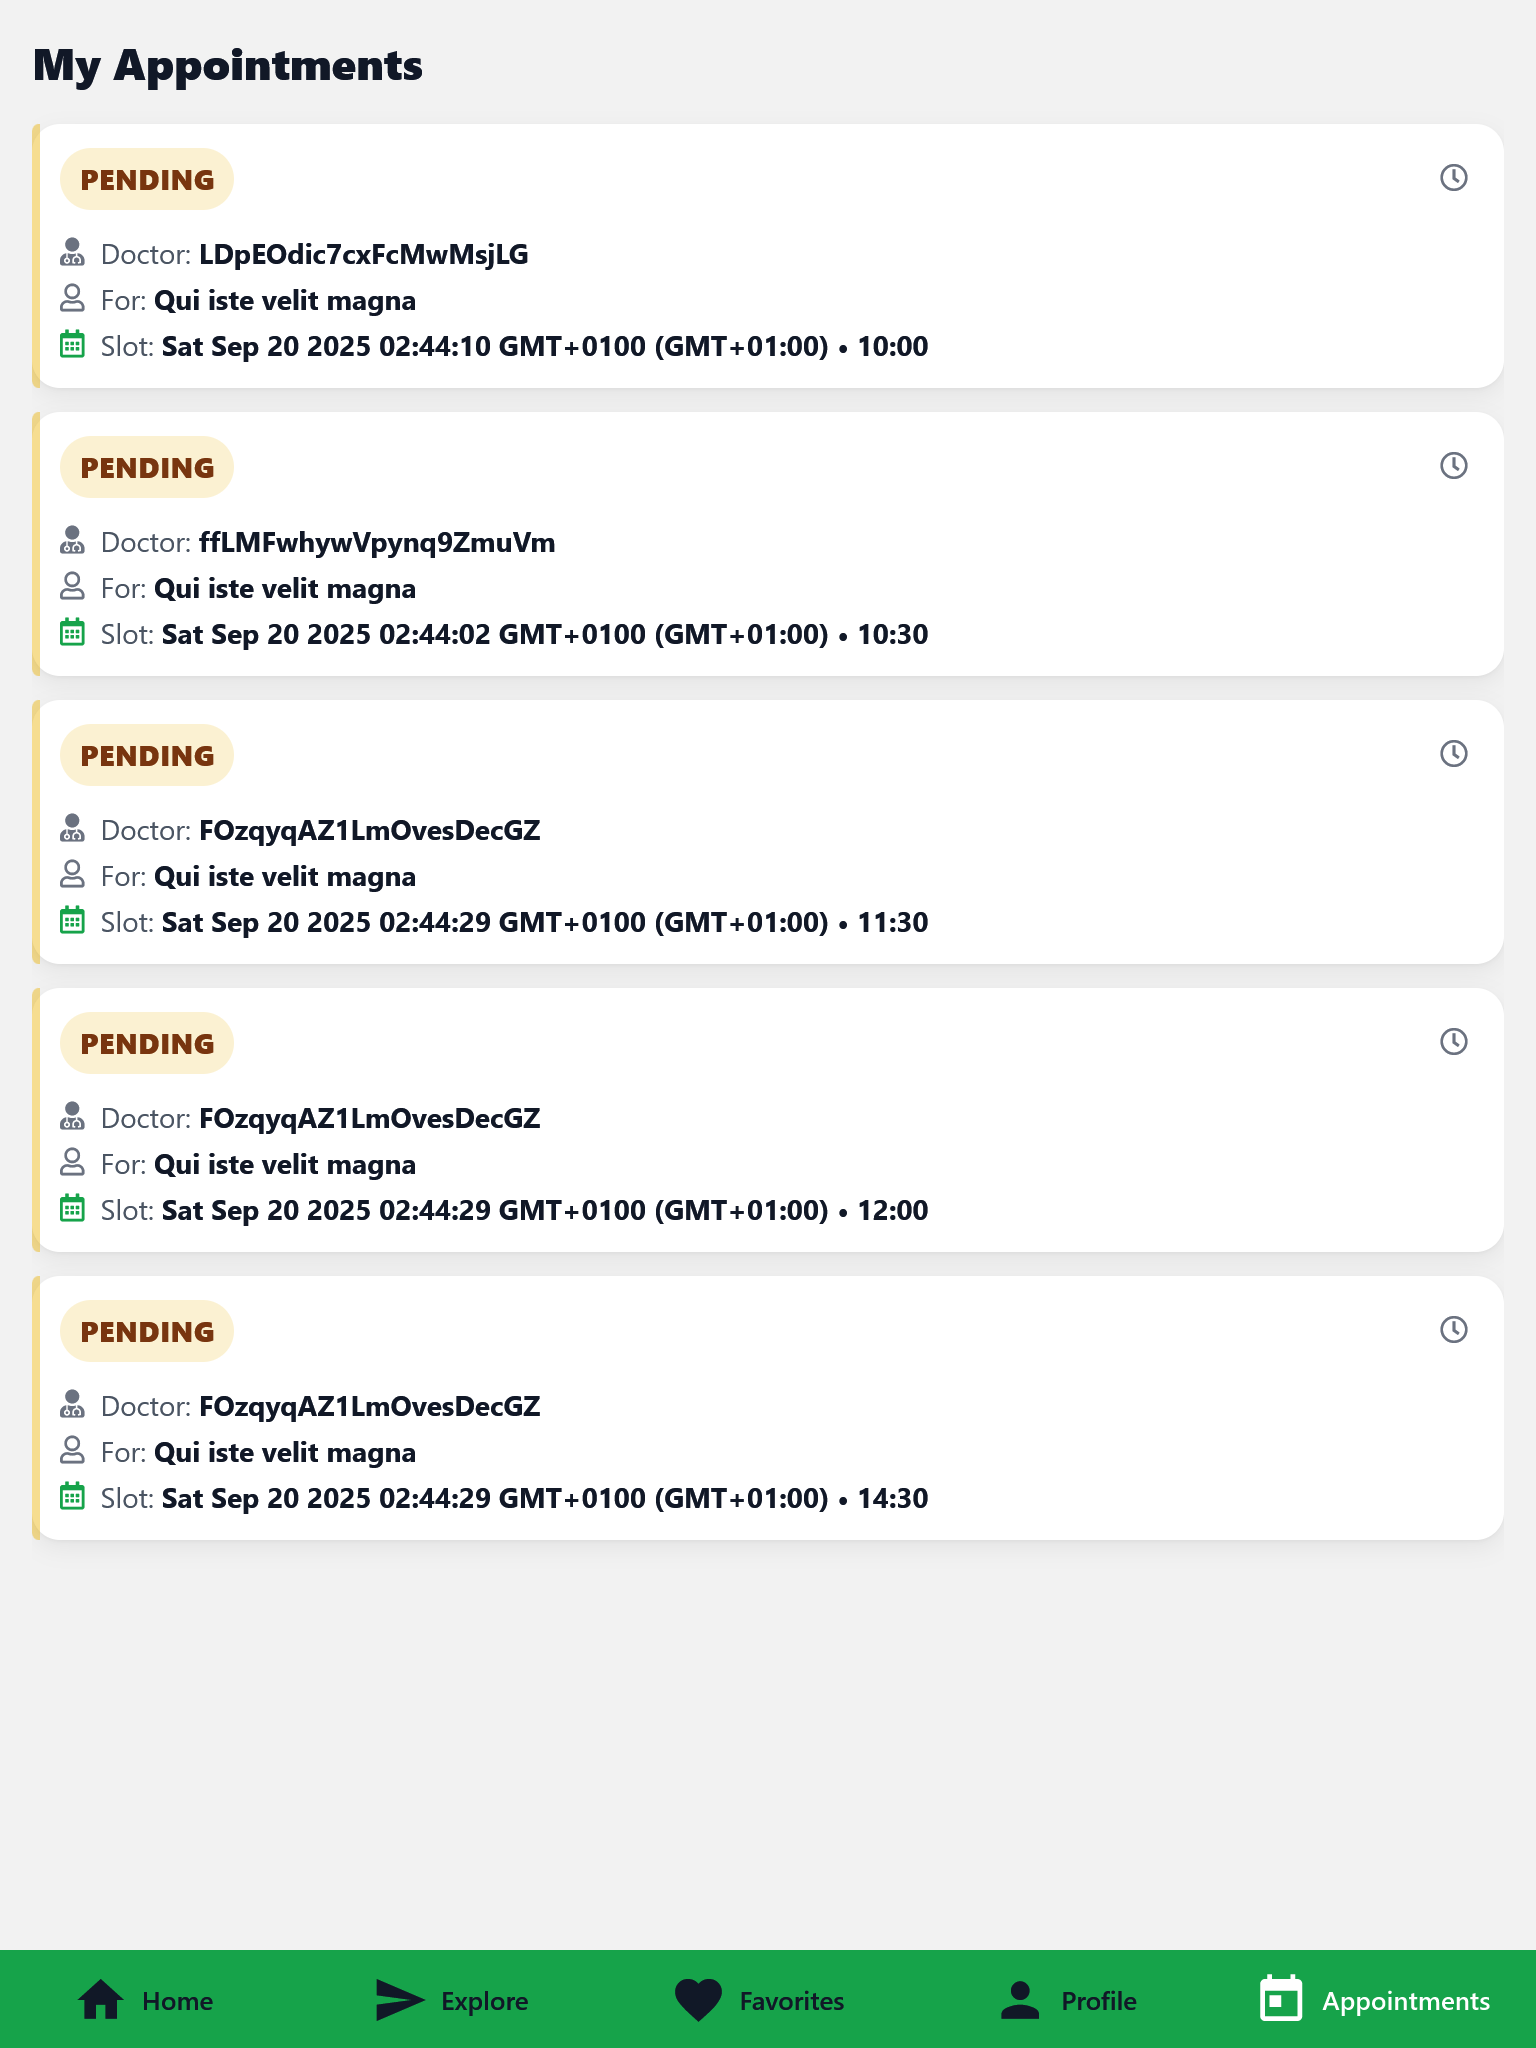Open the Explore tab
Screen dimensions: 1536x2048
coord(452,2000)
